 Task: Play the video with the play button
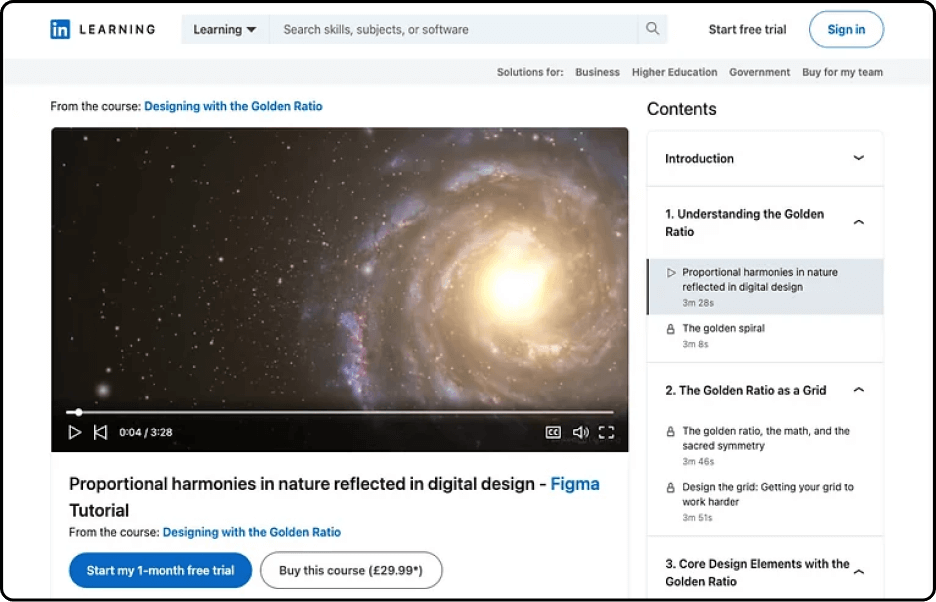click(x=75, y=432)
